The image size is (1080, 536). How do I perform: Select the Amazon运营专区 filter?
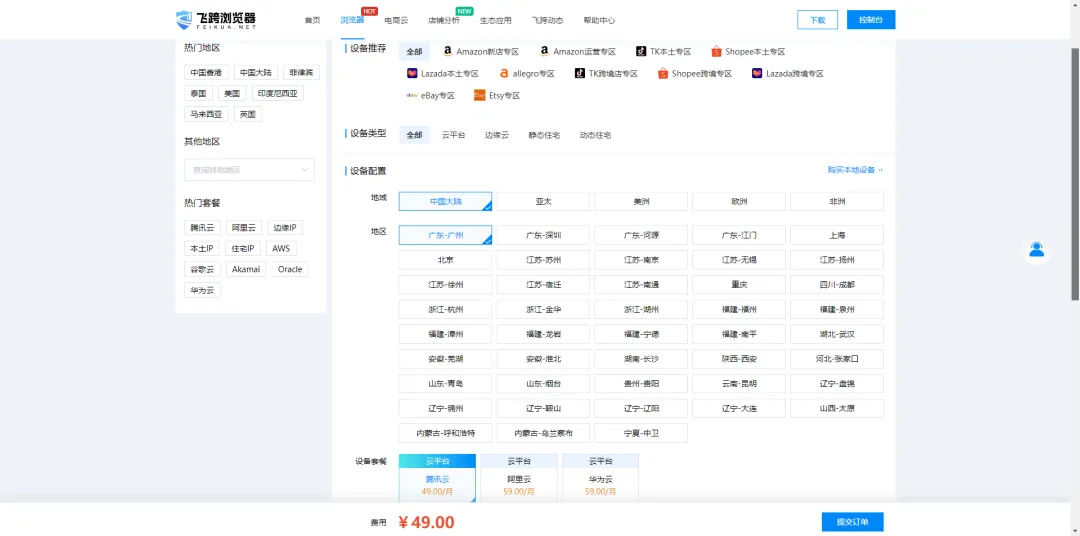tap(577, 52)
